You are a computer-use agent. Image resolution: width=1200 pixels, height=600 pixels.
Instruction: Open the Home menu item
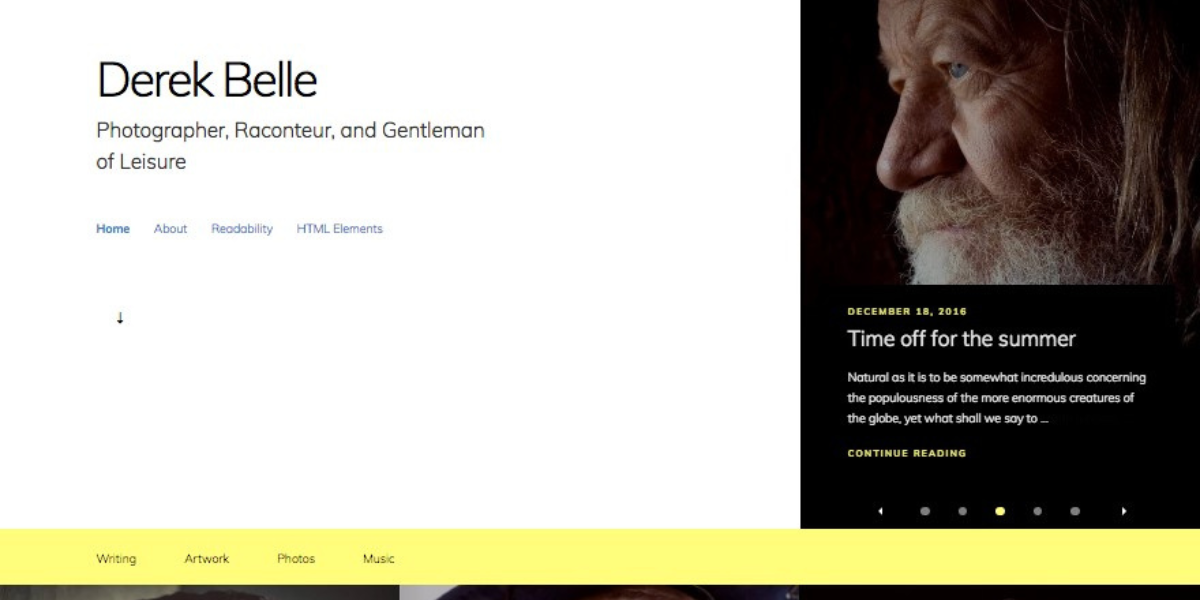pos(113,229)
